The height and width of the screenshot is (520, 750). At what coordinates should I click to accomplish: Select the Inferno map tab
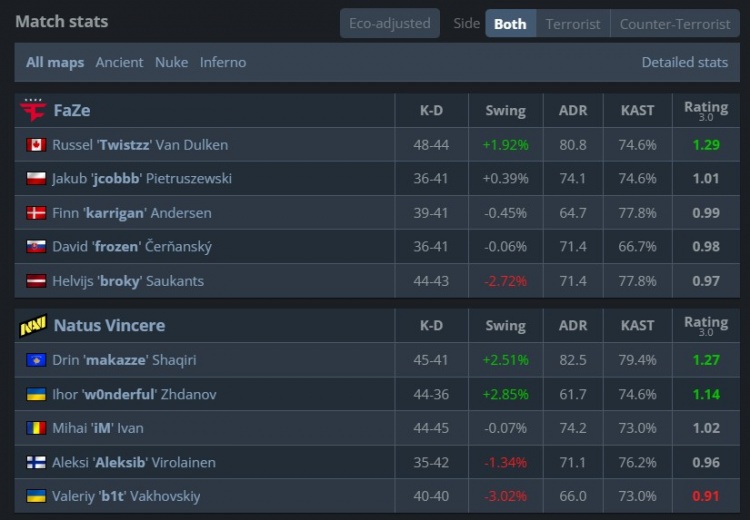[223, 62]
